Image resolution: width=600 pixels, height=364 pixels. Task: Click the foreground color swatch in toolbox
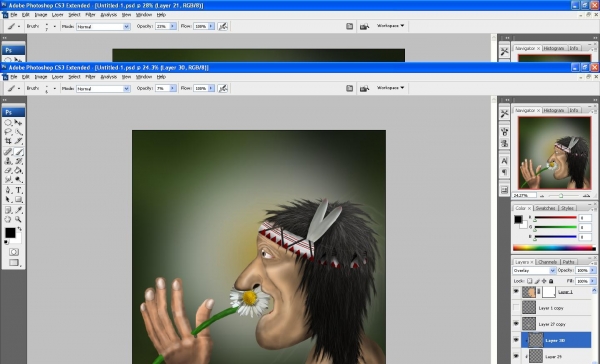pyautogui.click(x=10, y=233)
